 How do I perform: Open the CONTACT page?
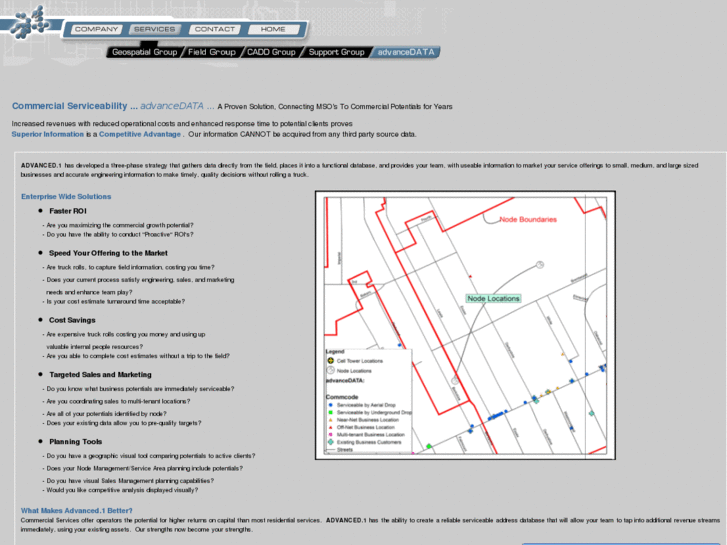pos(215,29)
